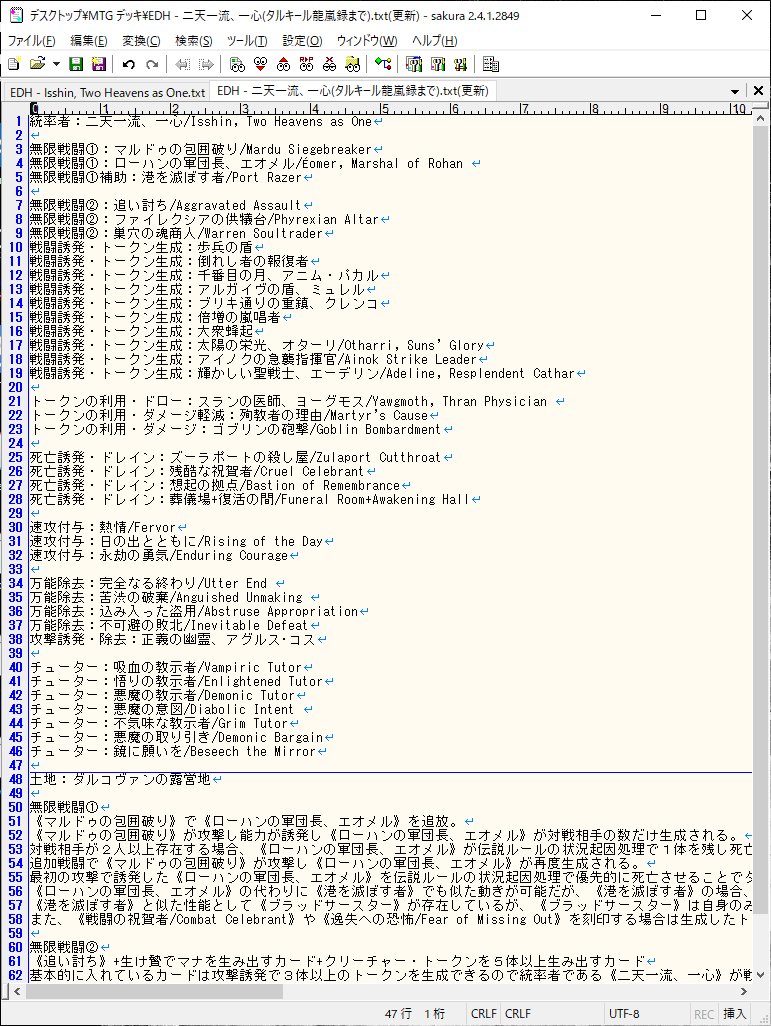Click the vertical scrollbar down arrow

tap(760, 974)
